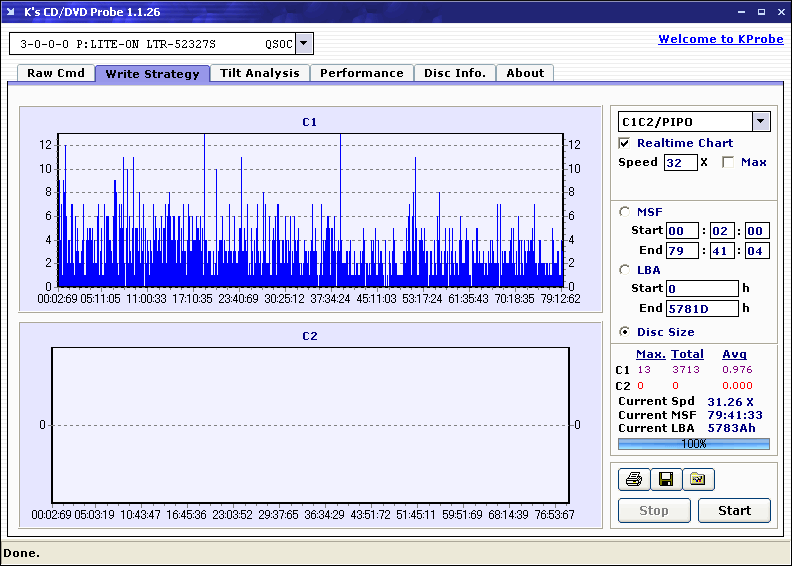Image resolution: width=792 pixels, height=566 pixels.
Task: Click the print chart icon
Action: click(x=633, y=479)
